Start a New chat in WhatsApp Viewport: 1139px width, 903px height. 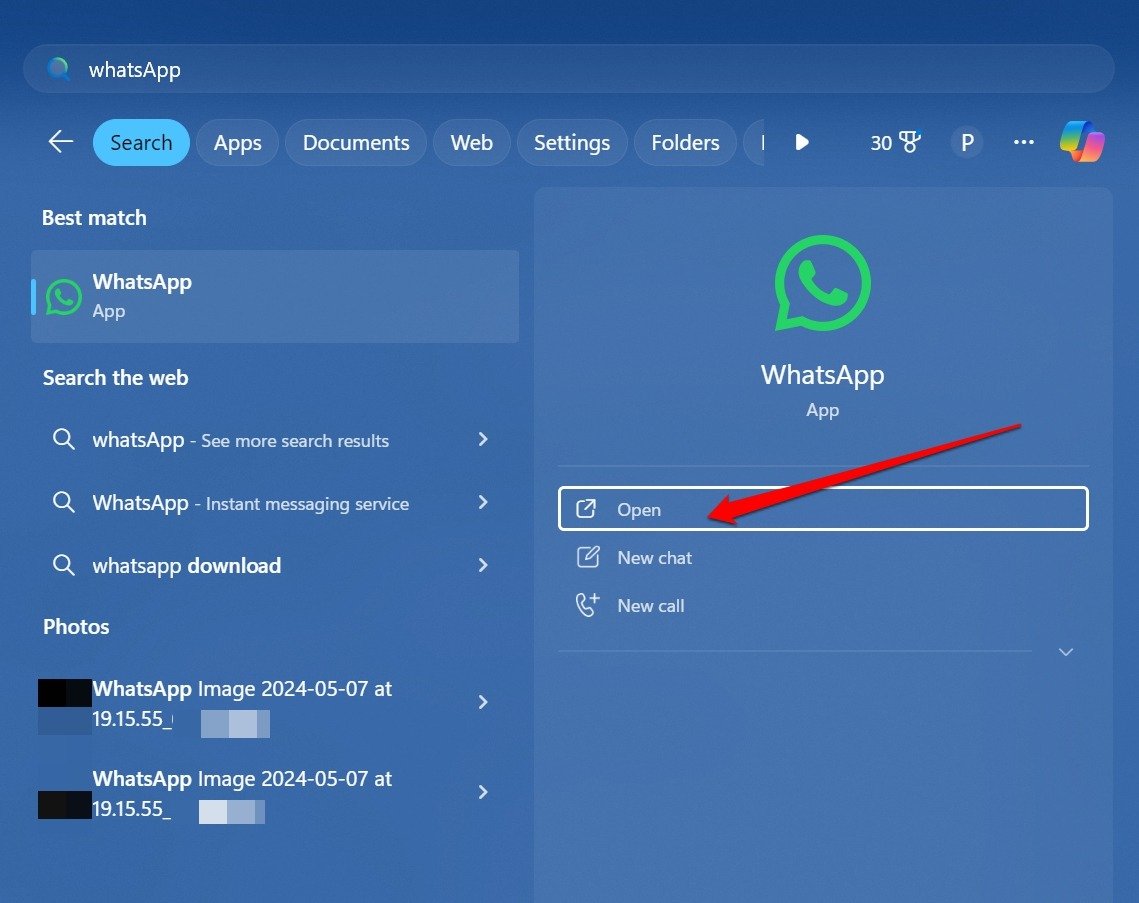pos(654,557)
